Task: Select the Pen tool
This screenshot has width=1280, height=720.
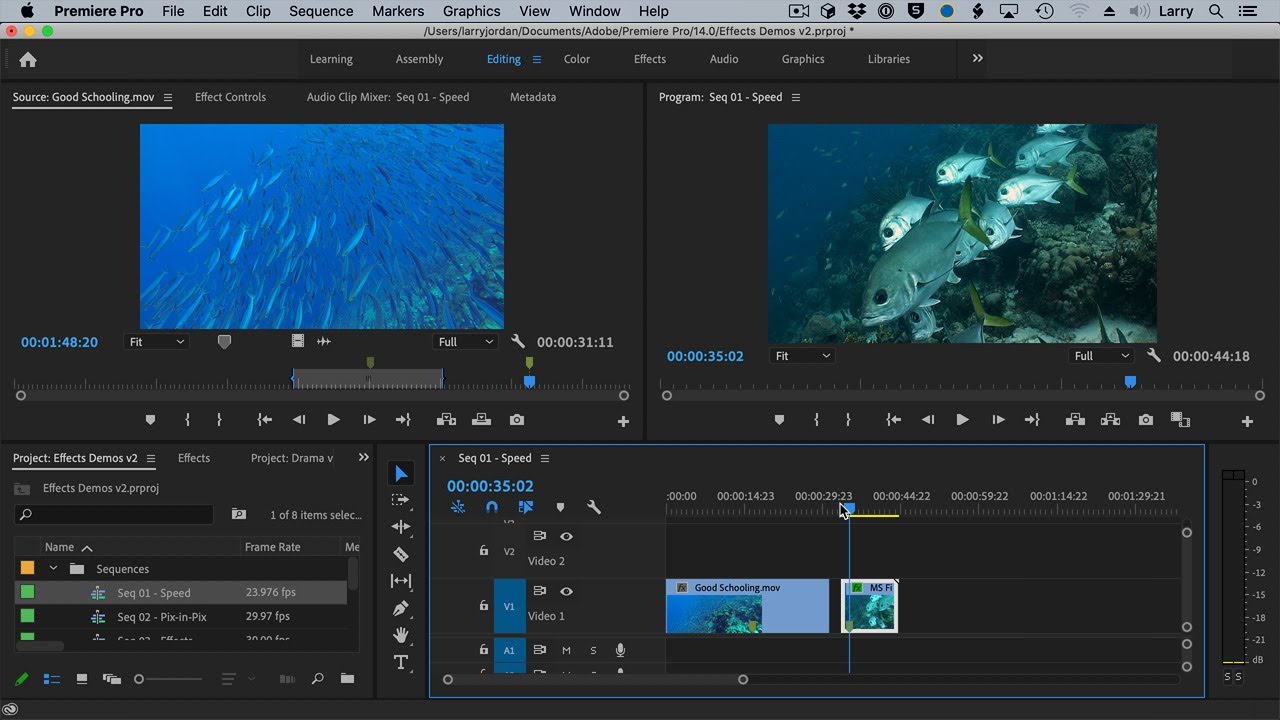Action: coord(401,608)
